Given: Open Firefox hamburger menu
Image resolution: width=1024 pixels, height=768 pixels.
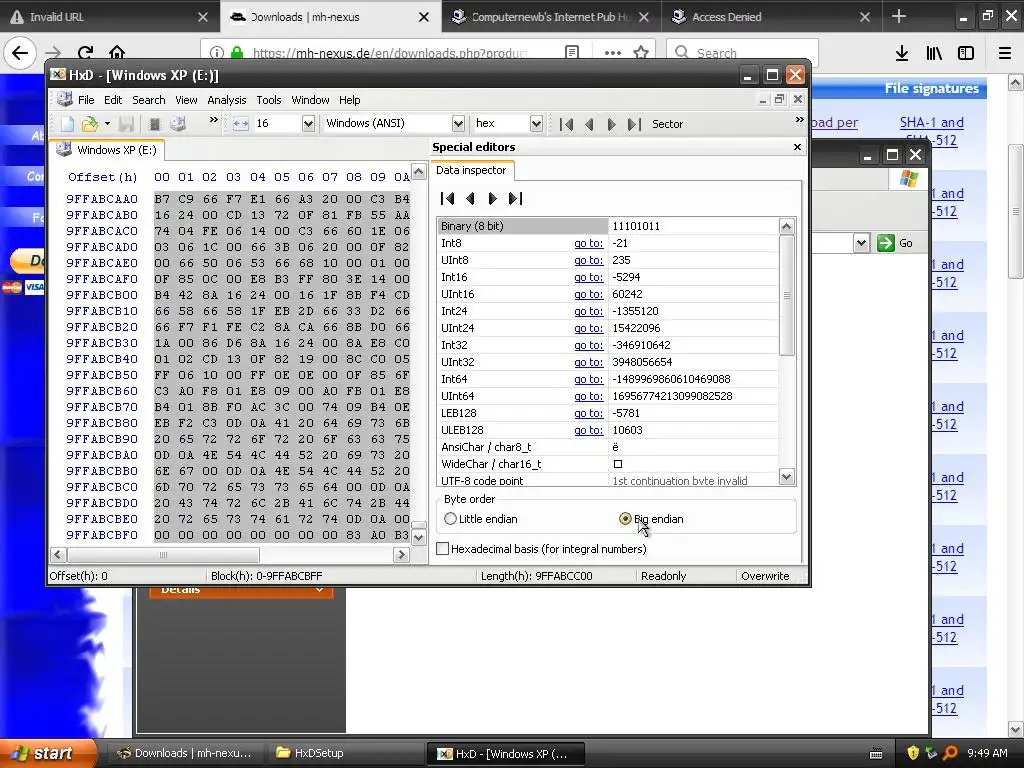Looking at the screenshot, I should [x=1005, y=53].
